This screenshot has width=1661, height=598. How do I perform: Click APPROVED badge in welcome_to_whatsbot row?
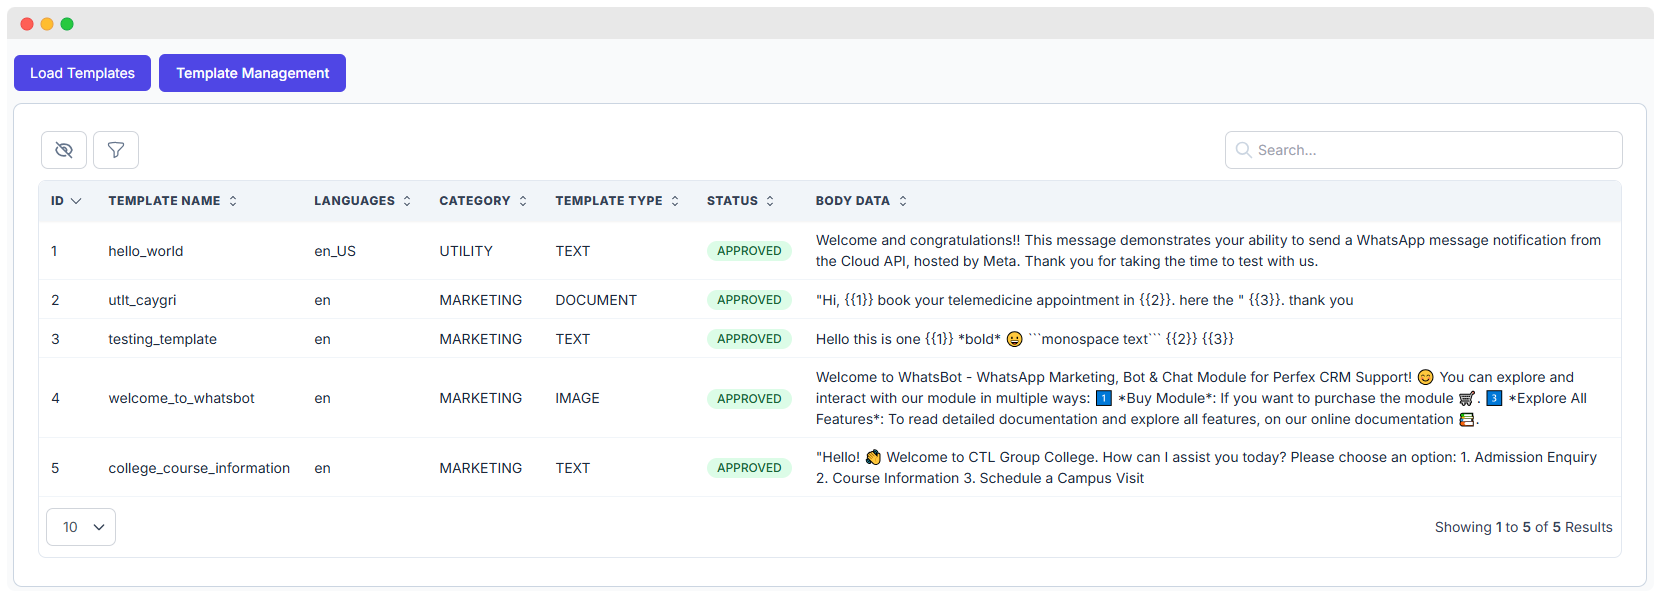point(749,398)
